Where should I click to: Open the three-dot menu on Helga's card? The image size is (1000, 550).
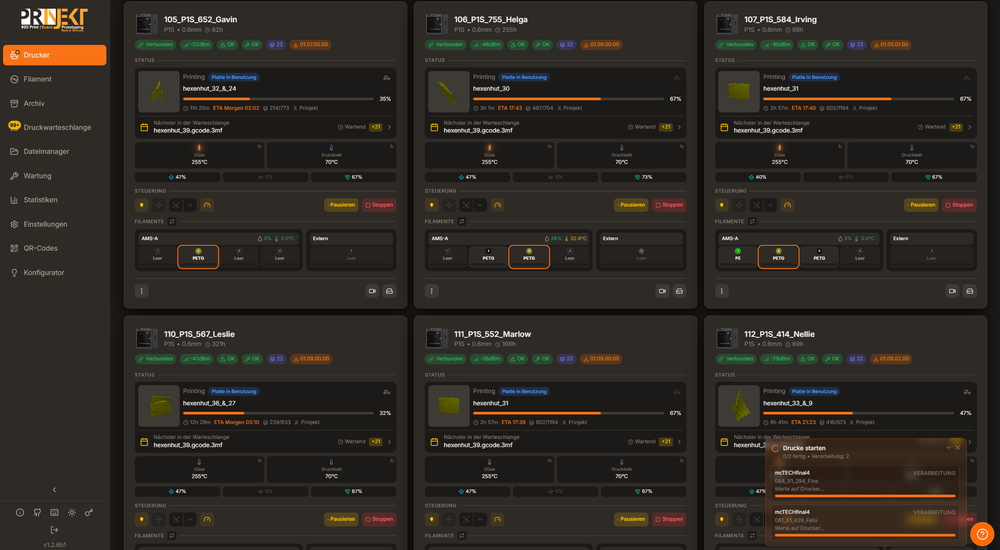coord(432,291)
